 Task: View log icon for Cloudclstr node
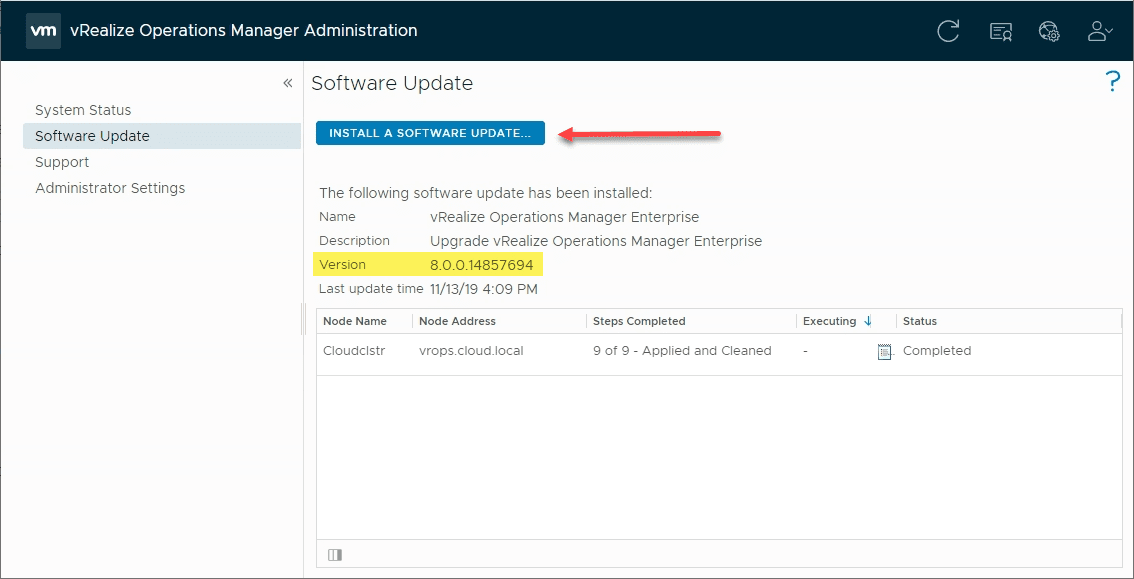(x=884, y=351)
